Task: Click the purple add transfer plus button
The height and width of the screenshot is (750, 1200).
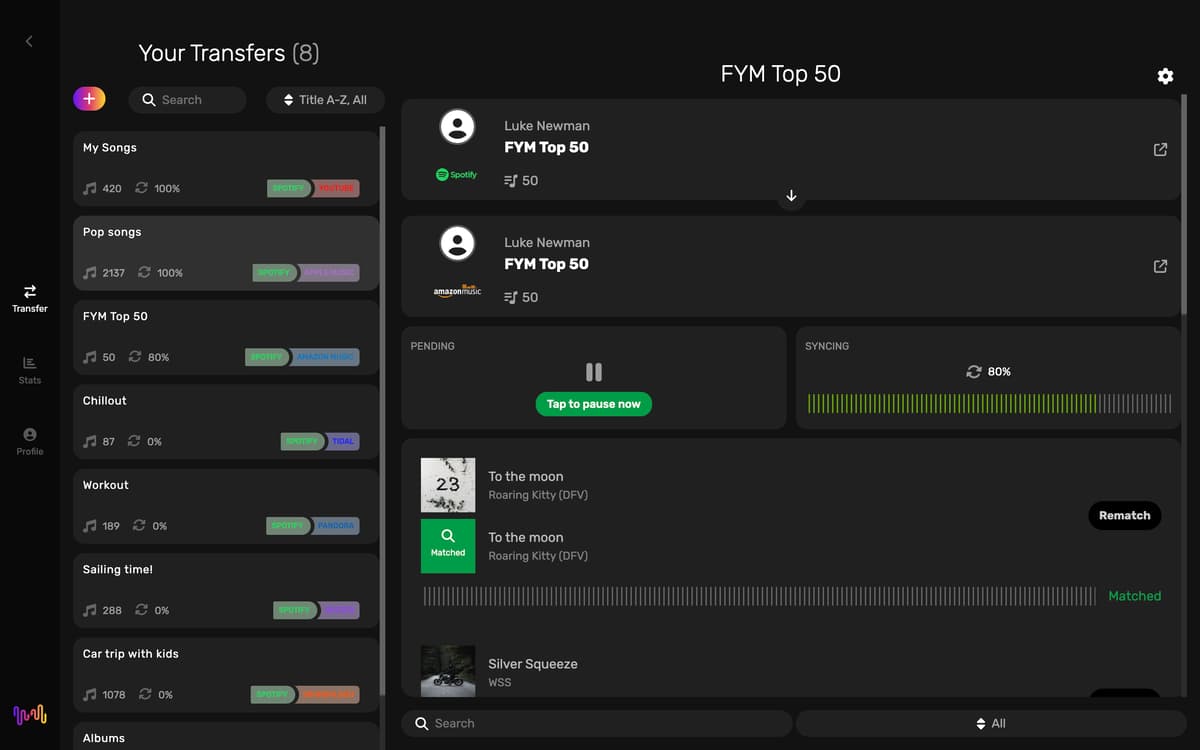Action: pyautogui.click(x=89, y=98)
